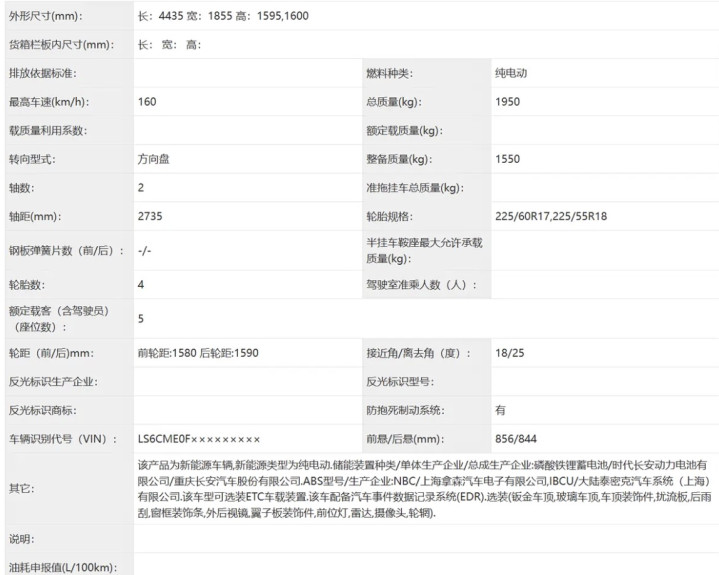Click the track value 前轮距:1580 后轮距:1590
This screenshot has height=575, width=719.
click(198, 353)
